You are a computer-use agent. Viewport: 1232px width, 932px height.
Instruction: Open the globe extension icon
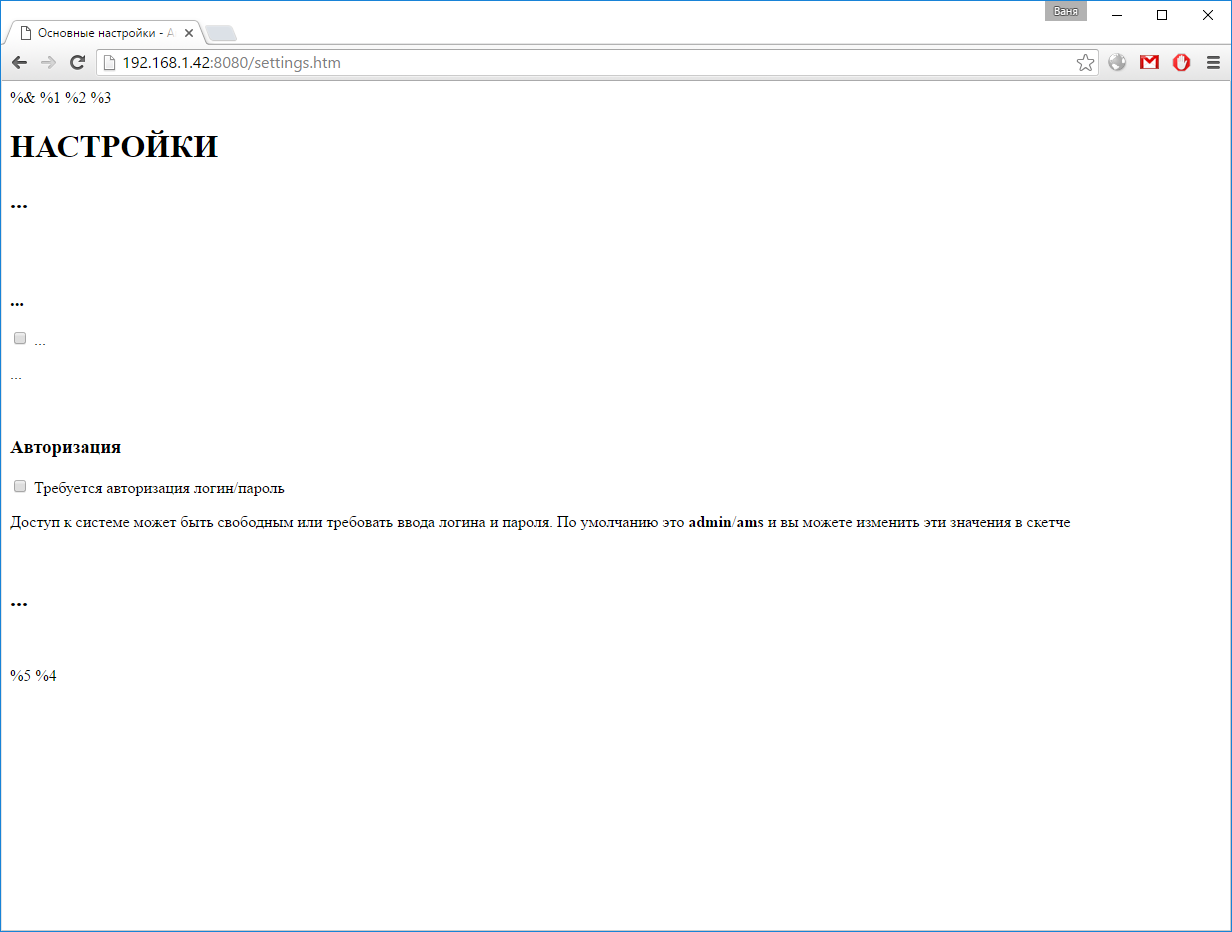[1117, 63]
